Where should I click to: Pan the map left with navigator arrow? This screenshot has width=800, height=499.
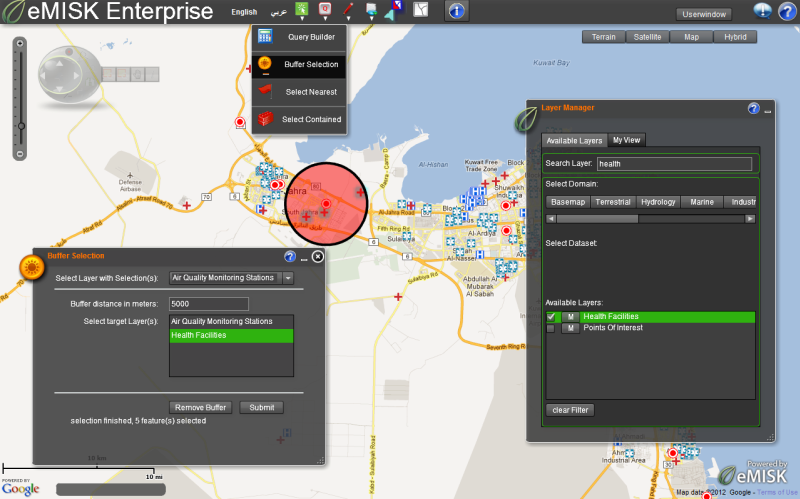pyautogui.click(x=43, y=76)
